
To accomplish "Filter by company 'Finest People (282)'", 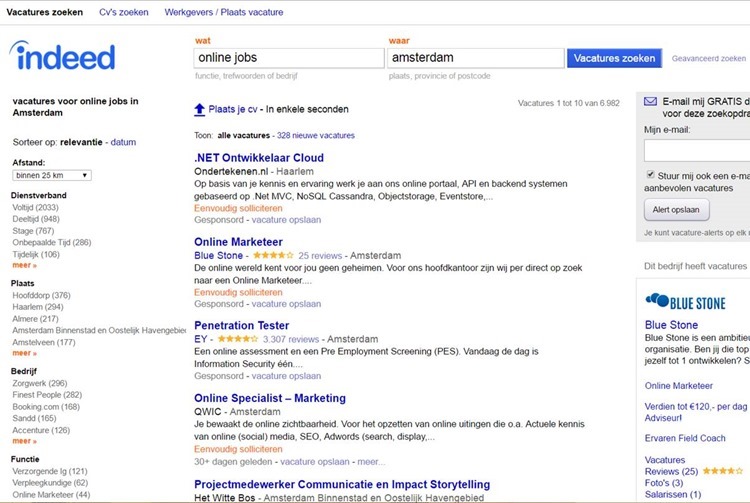I will (47, 395).
